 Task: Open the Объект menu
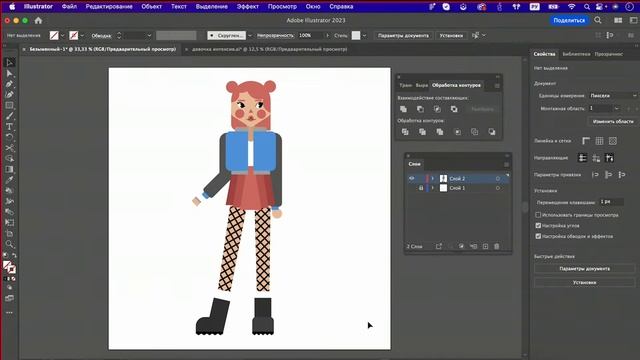tap(152, 7)
